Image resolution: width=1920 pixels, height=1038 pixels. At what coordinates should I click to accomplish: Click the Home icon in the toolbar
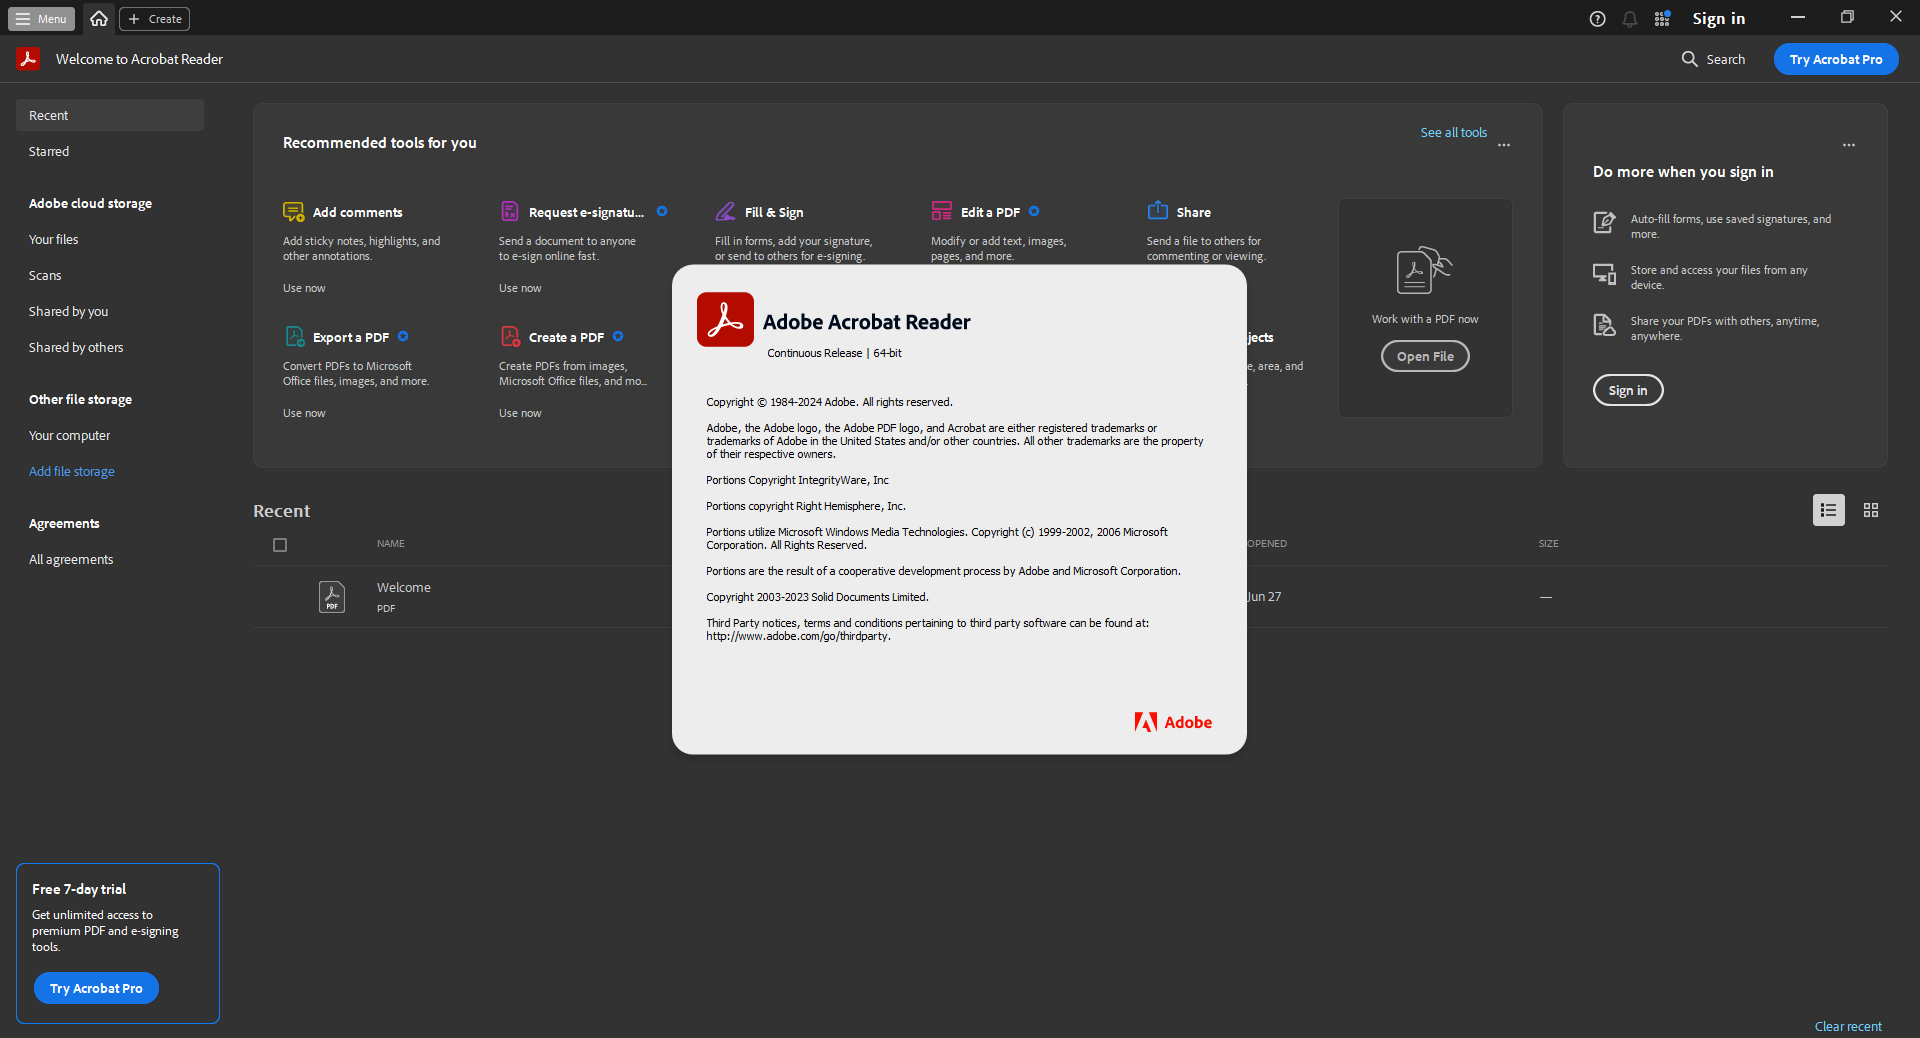click(98, 18)
